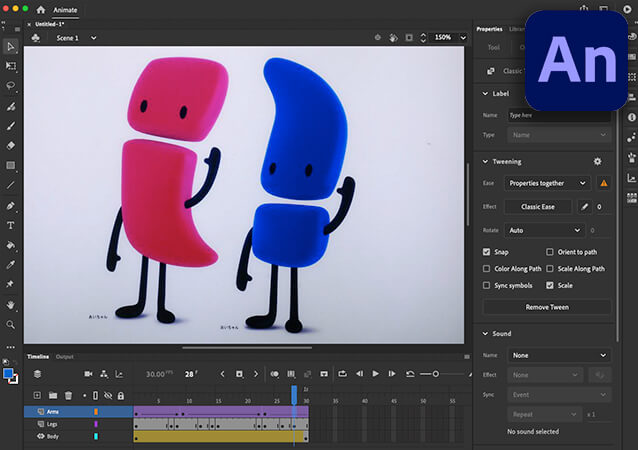Select the Zoom magnifier tool
Viewport: 638px width, 450px height.
point(11,324)
